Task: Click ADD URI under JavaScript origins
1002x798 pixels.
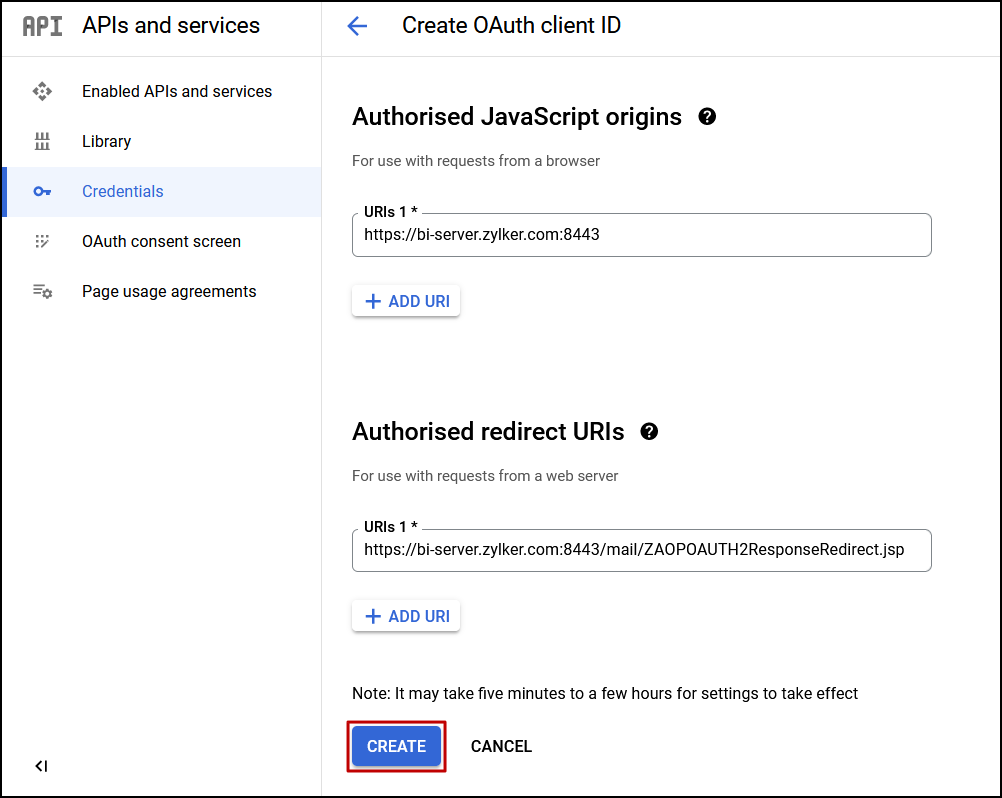Action: tap(405, 300)
